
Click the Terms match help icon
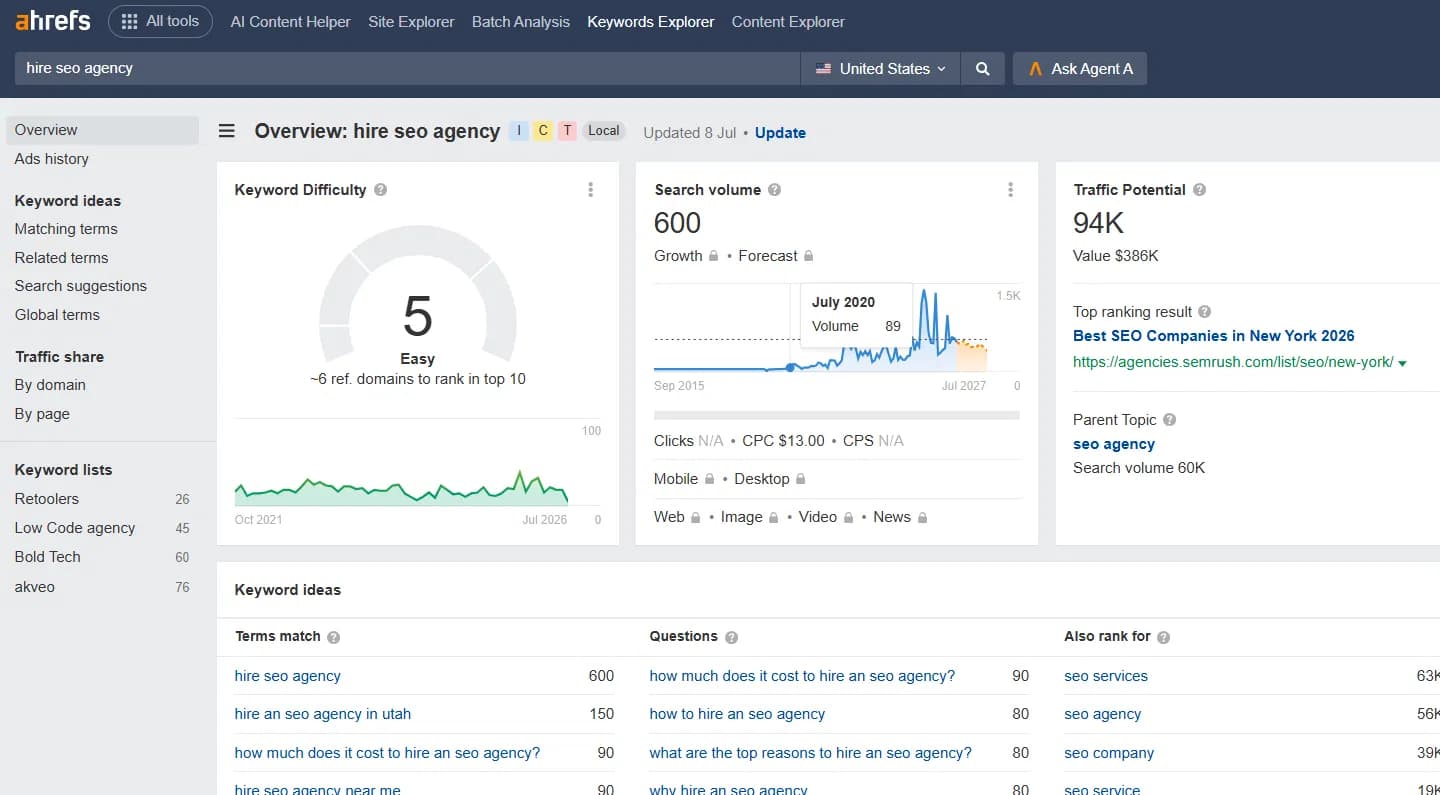pos(334,637)
